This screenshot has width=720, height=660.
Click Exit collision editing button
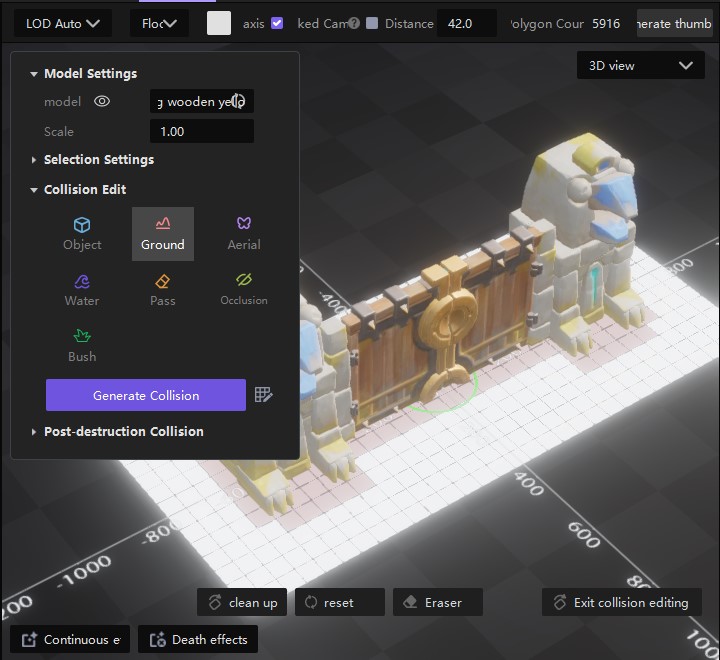tap(622, 602)
